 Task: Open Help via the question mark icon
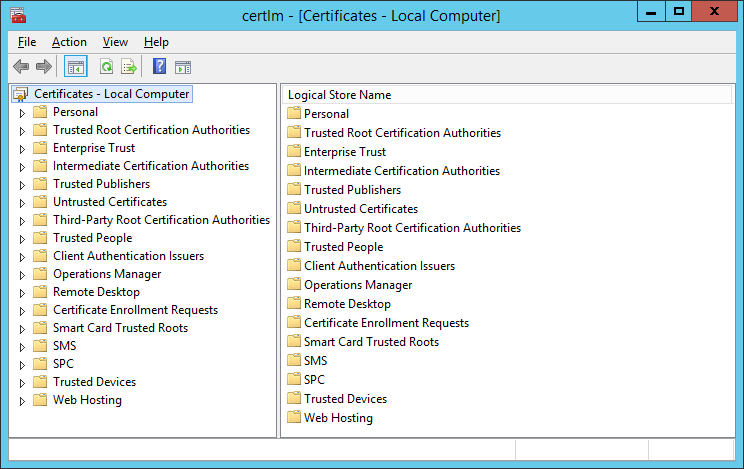click(x=159, y=67)
